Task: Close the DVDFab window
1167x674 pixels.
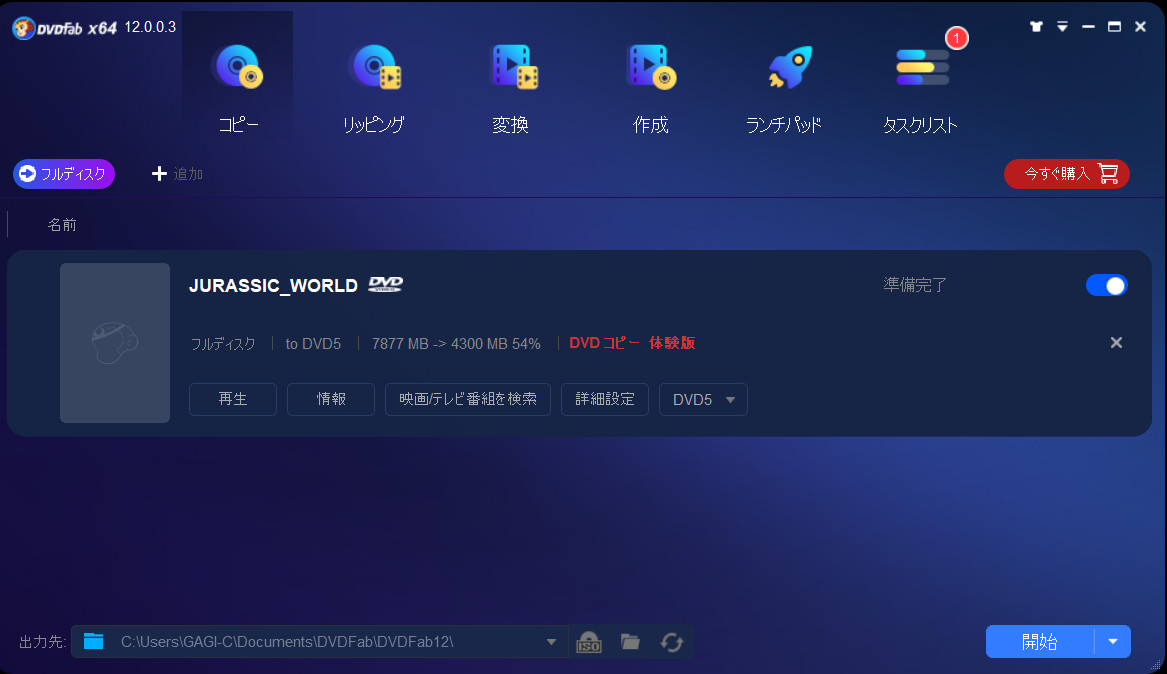Action: [x=1140, y=27]
